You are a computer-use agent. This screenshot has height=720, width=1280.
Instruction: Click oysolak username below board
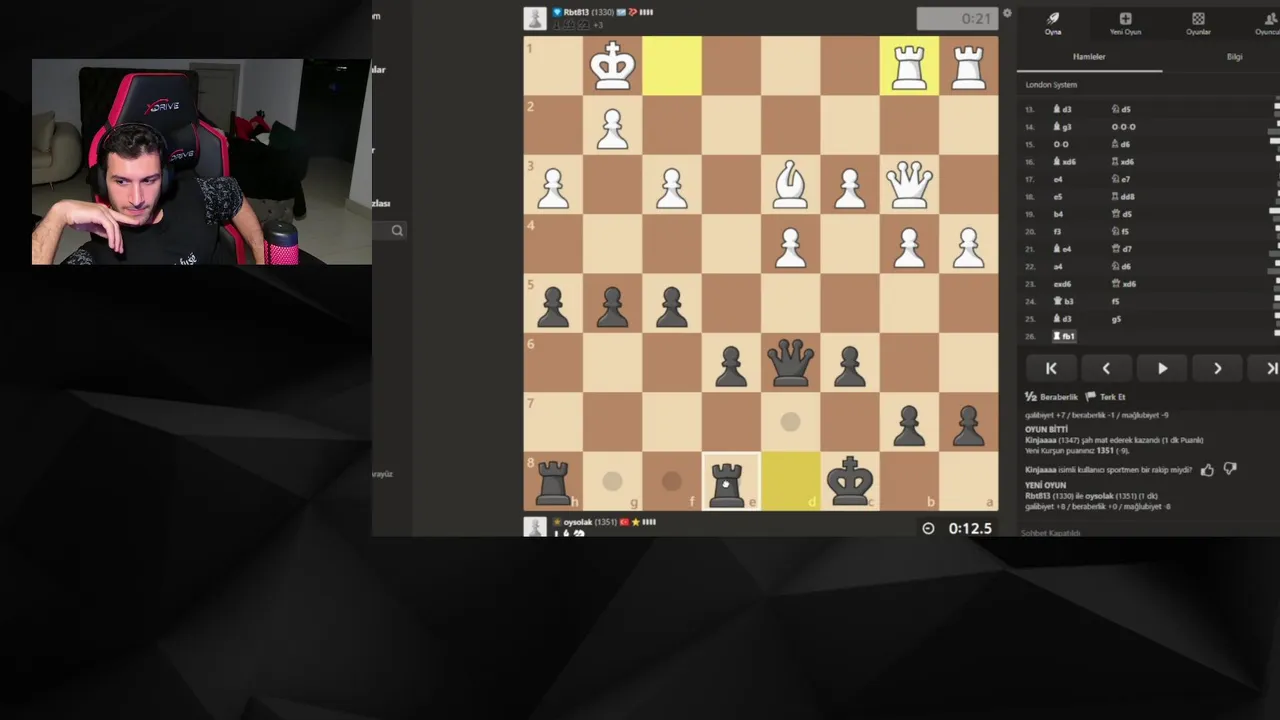[578, 522]
